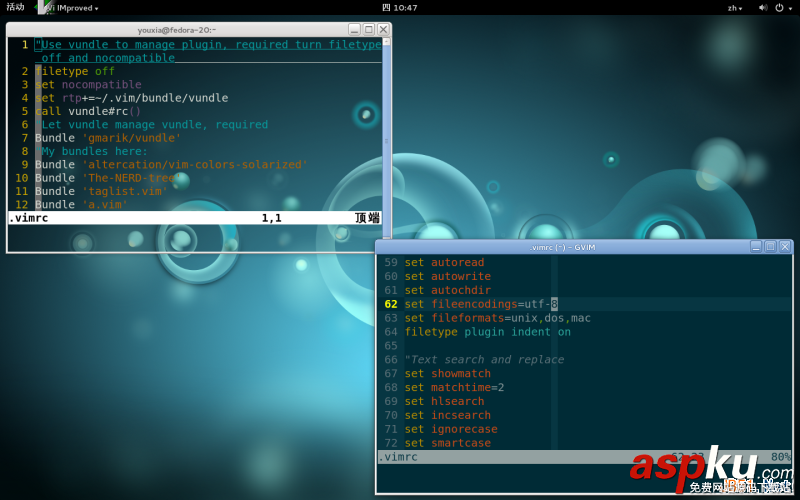This screenshot has height=500, width=800.
Task: Close the youxia@fedora-20 terminal window
Action: coord(383,29)
